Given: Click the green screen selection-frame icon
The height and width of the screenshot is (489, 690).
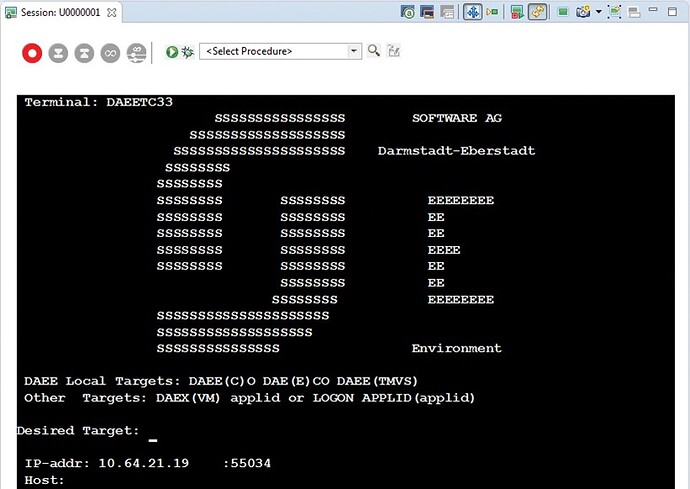Looking at the screenshot, I should click(614, 12).
